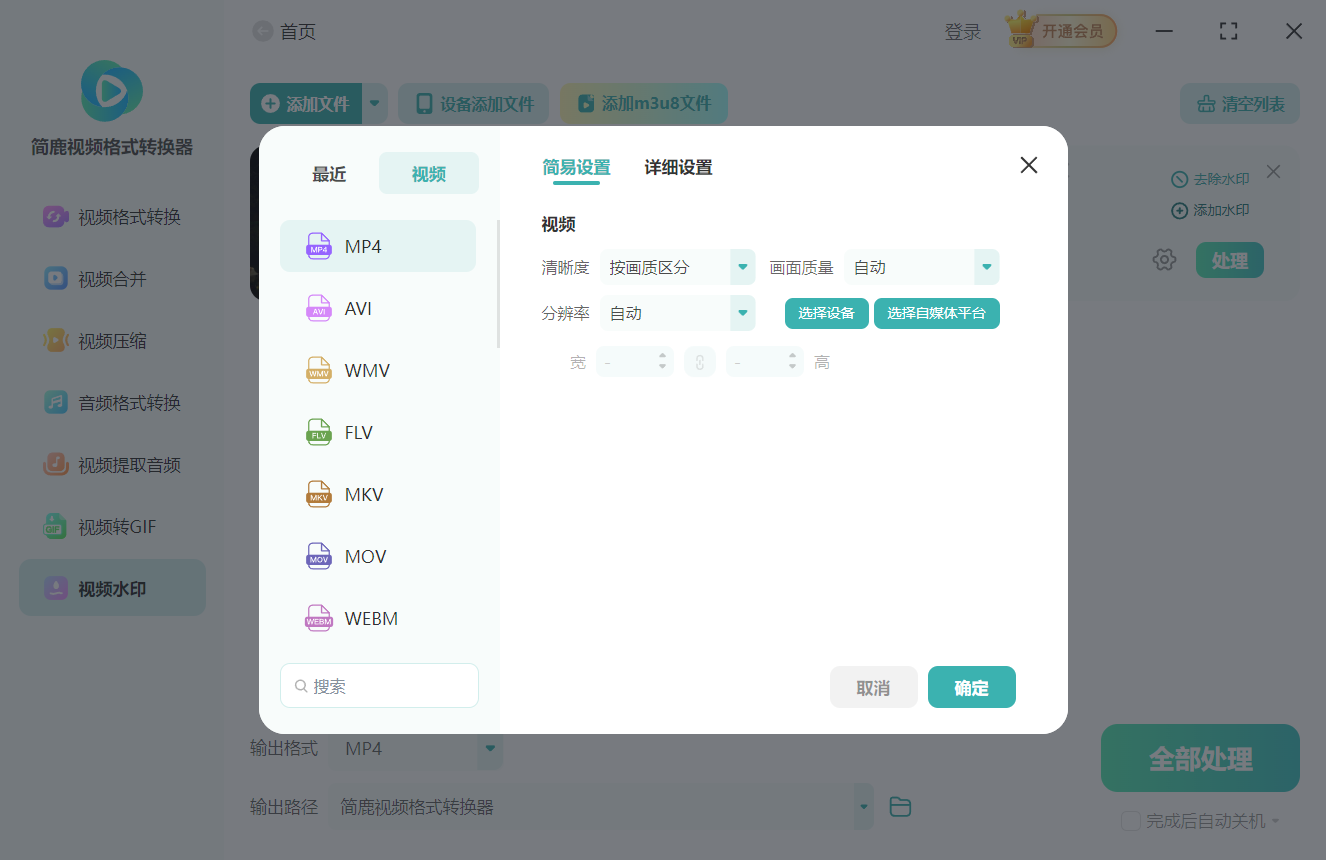The height and width of the screenshot is (860, 1326).
Task: Open the 输出格式 dropdown
Action: (x=418, y=748)
